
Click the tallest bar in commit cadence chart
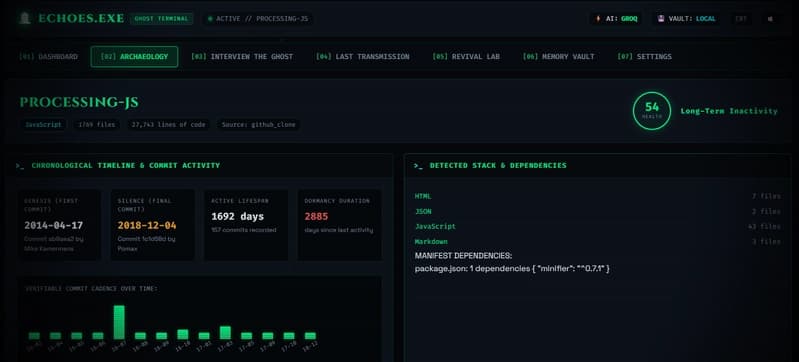[119, 322]
